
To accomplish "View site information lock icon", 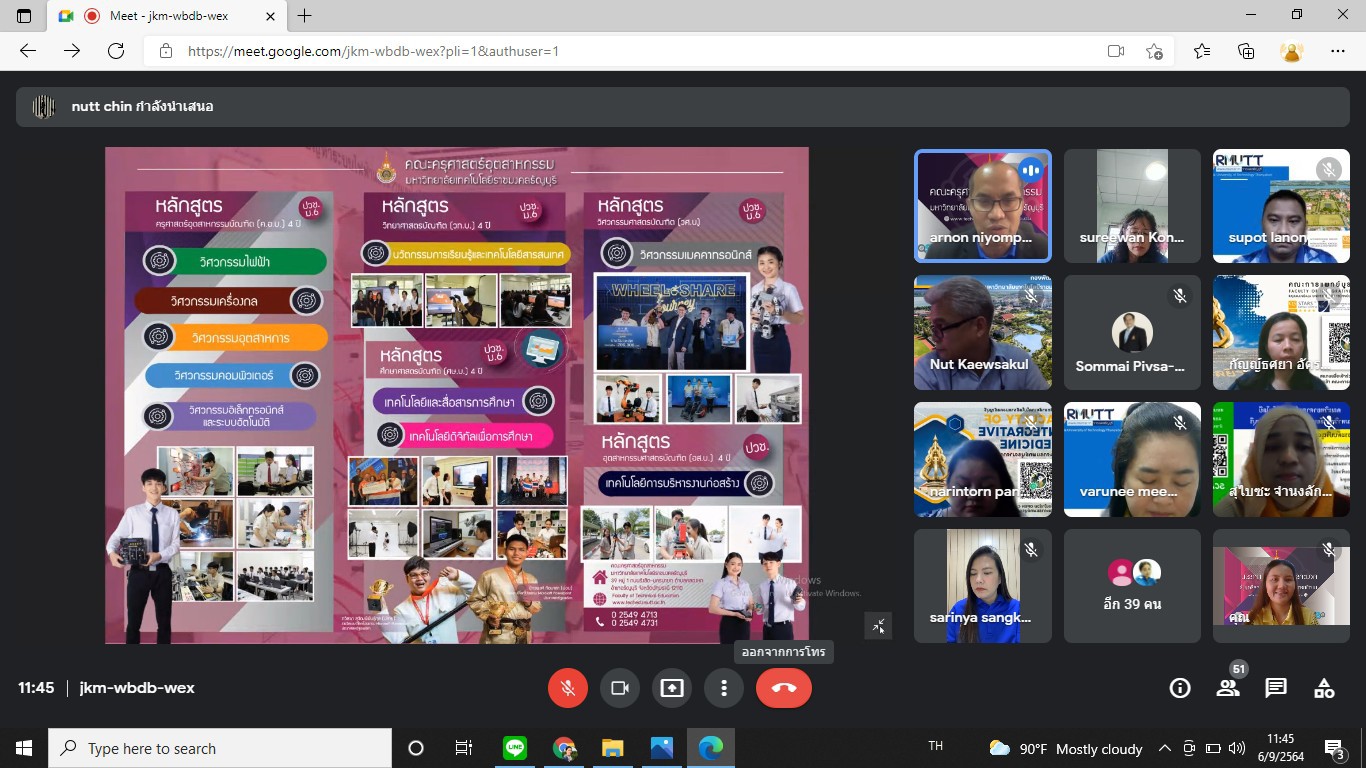I will click(x=166, y=51).
